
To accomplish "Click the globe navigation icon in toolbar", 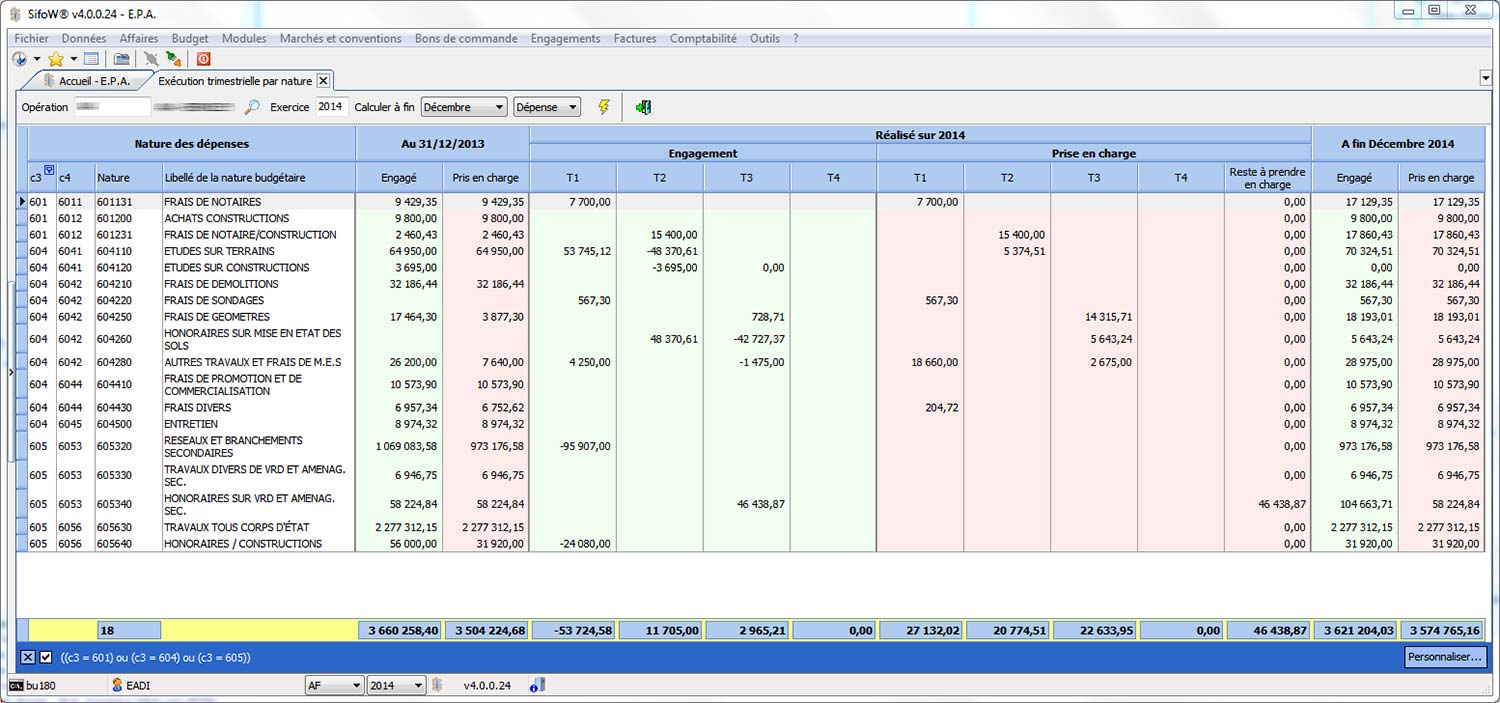I will pos(19,59).
